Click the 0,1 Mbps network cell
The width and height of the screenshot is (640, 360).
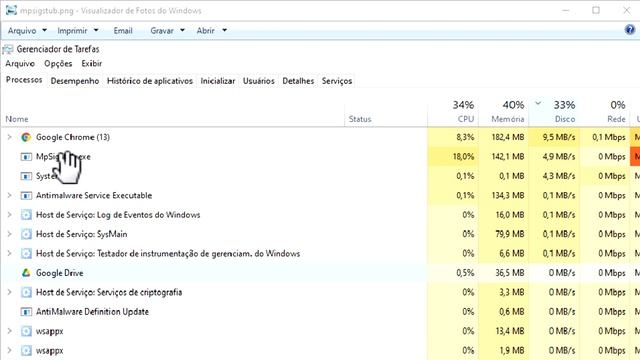[604, 137]
